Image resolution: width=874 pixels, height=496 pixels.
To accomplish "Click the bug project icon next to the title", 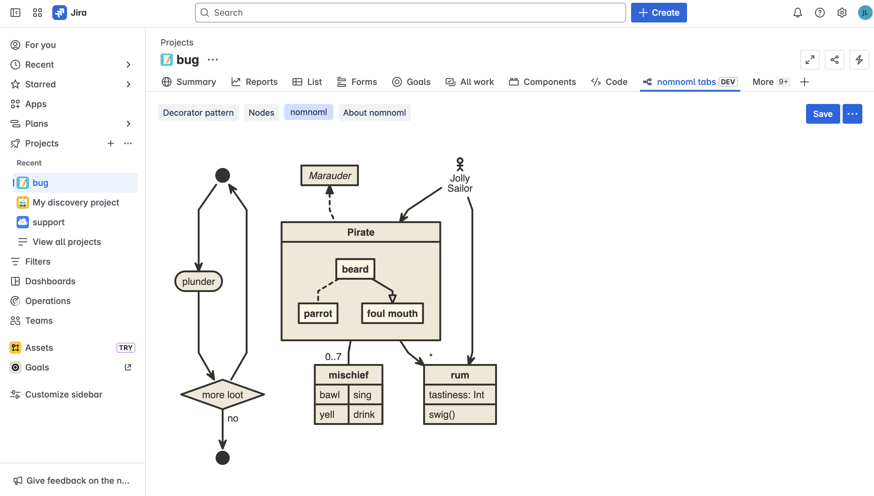I will pos(166,60).
